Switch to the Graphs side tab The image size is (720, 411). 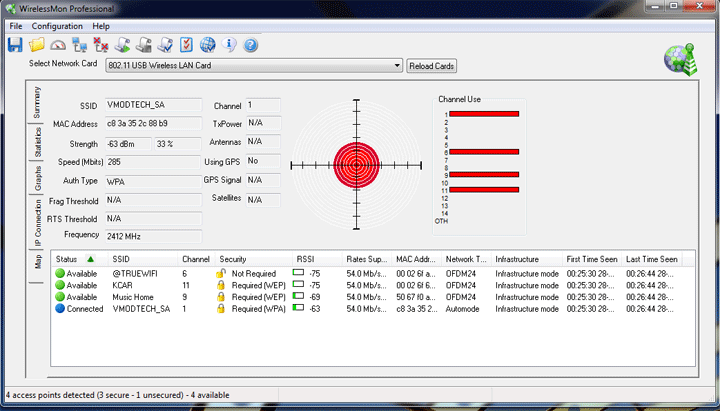[x=37, y=178]
